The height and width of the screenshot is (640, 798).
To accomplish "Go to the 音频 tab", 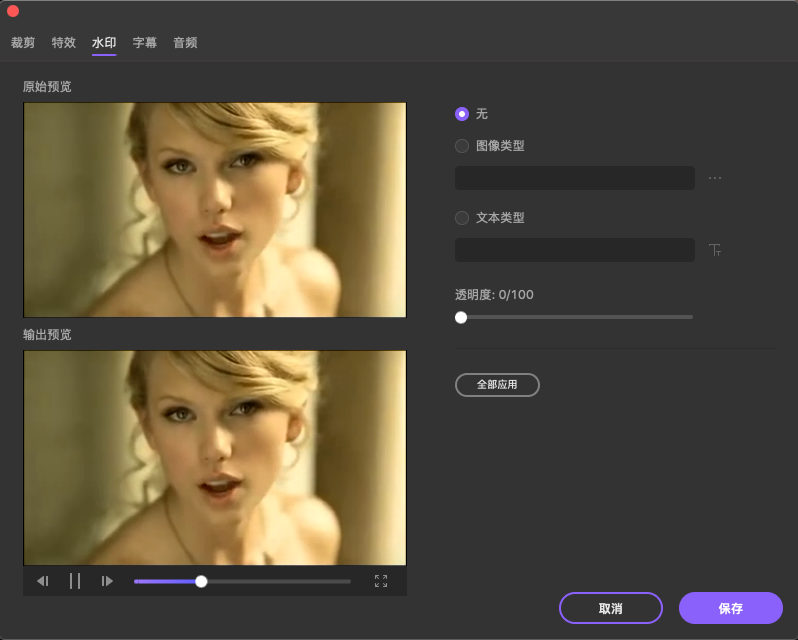I will [185, 43].
